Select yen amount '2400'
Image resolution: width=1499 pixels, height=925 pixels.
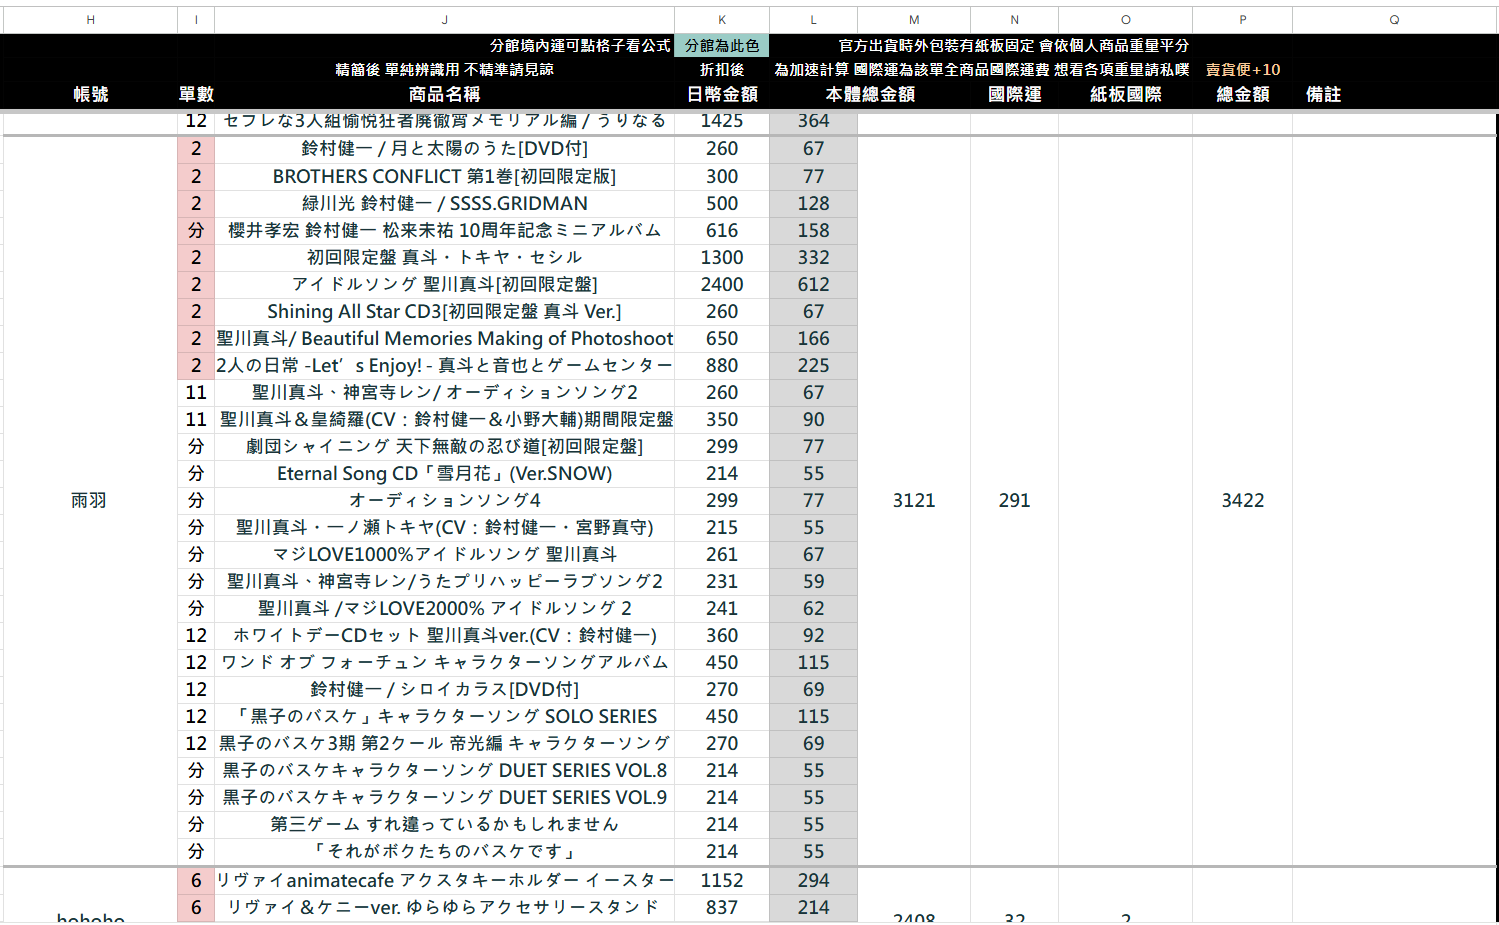(722, 285)
